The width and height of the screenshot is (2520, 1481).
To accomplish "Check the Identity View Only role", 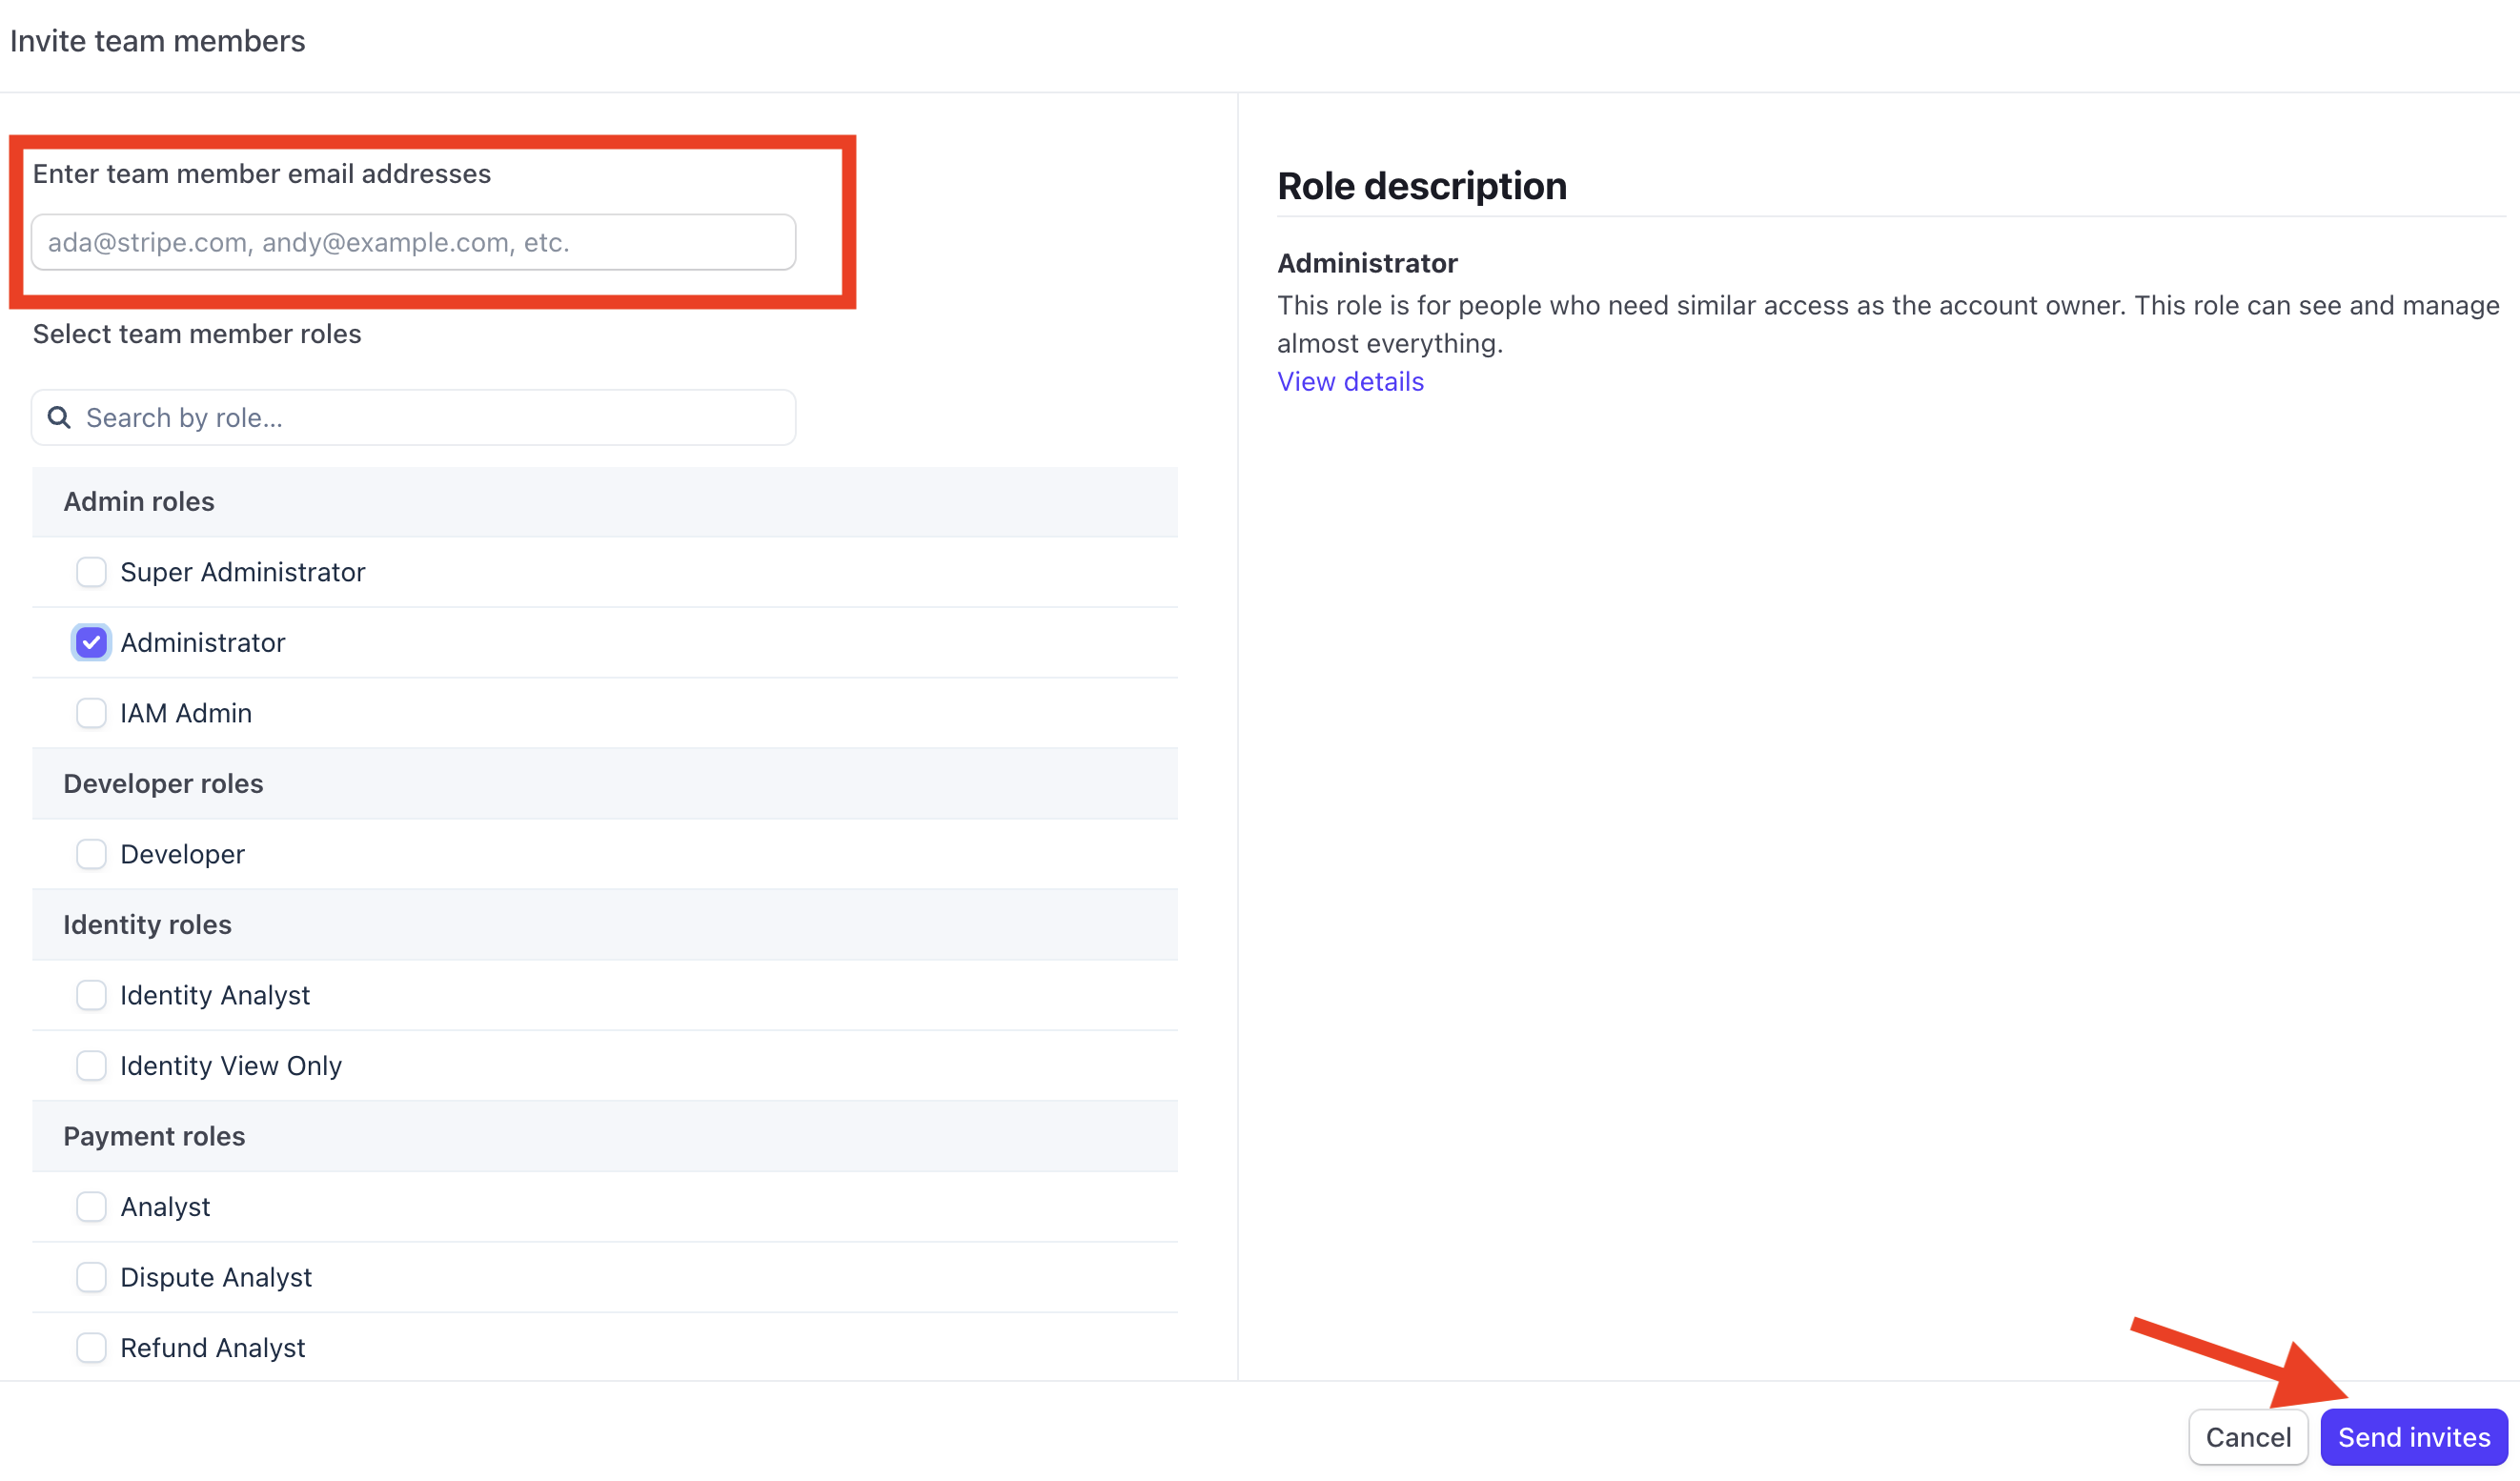I will (x=91, y=1066).
